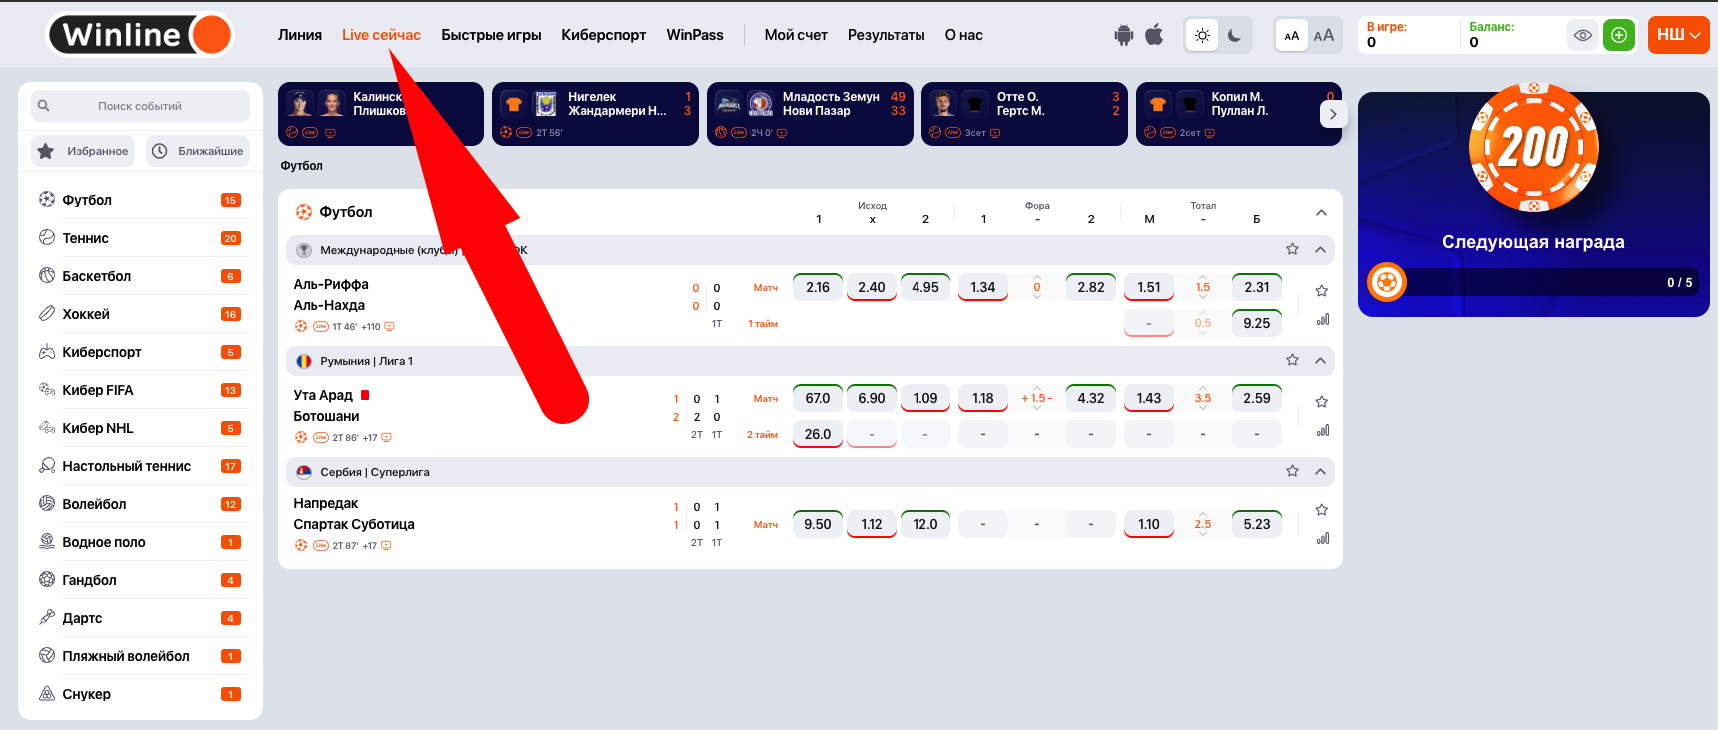
Task: Switch to light theme sun toggle
Action: pyautogui.click(x=1202, y=35)
